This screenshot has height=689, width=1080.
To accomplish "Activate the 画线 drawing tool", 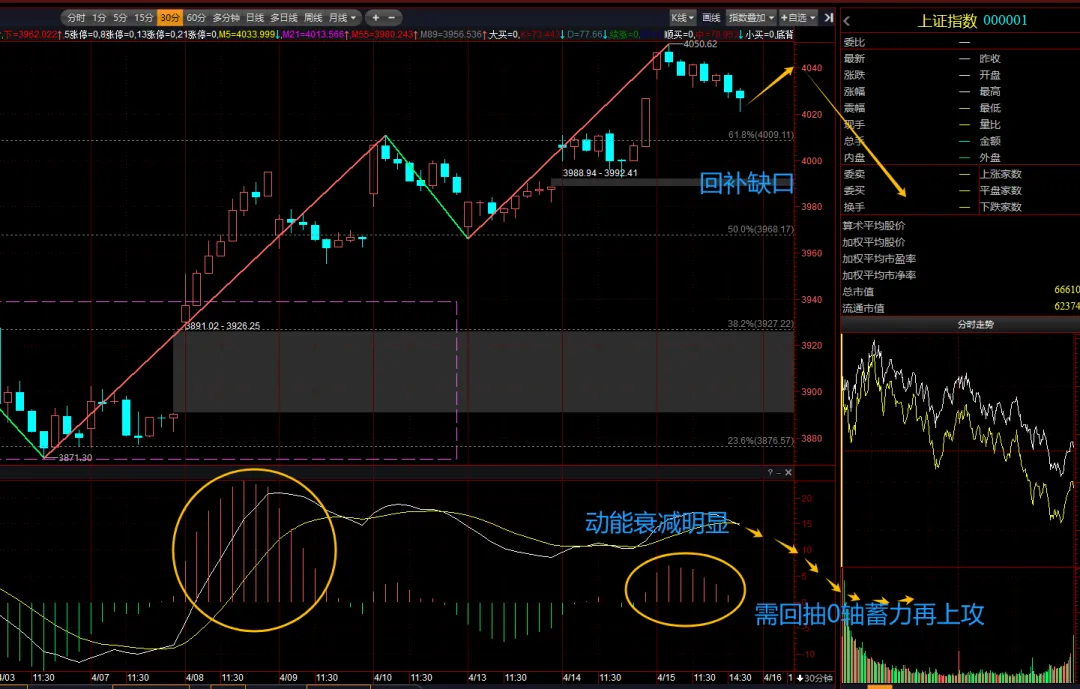I will tap(712, 18).
